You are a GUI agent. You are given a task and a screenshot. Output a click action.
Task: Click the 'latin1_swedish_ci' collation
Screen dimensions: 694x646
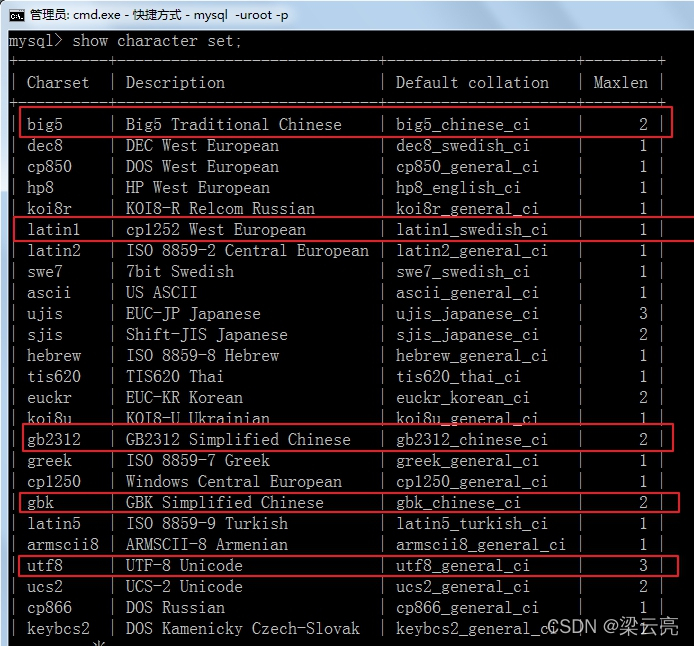tap(472, 230)
